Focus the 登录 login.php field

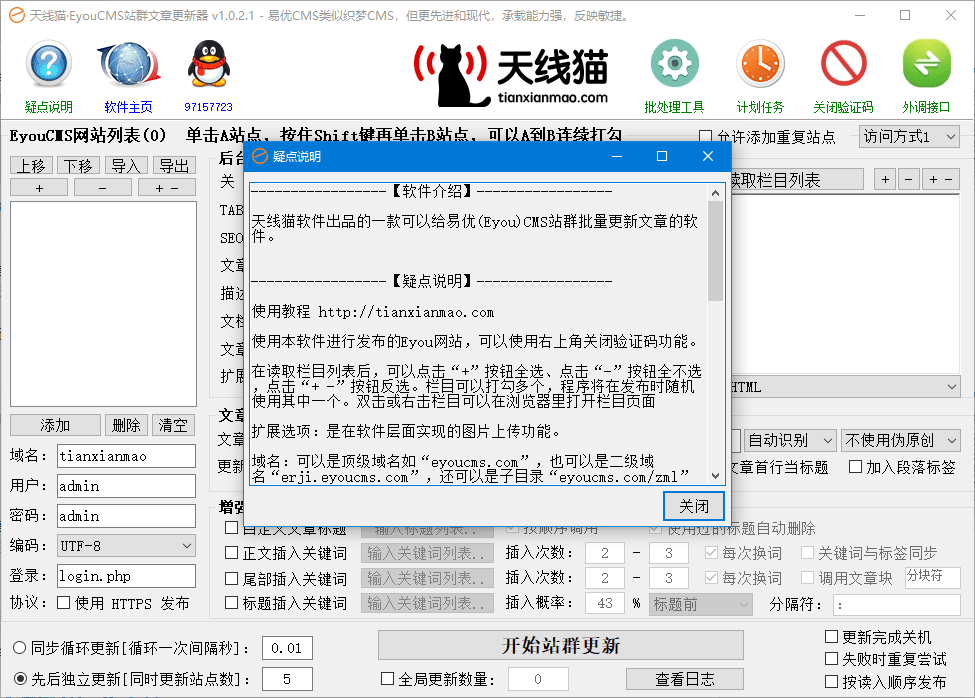coord(126,576)
